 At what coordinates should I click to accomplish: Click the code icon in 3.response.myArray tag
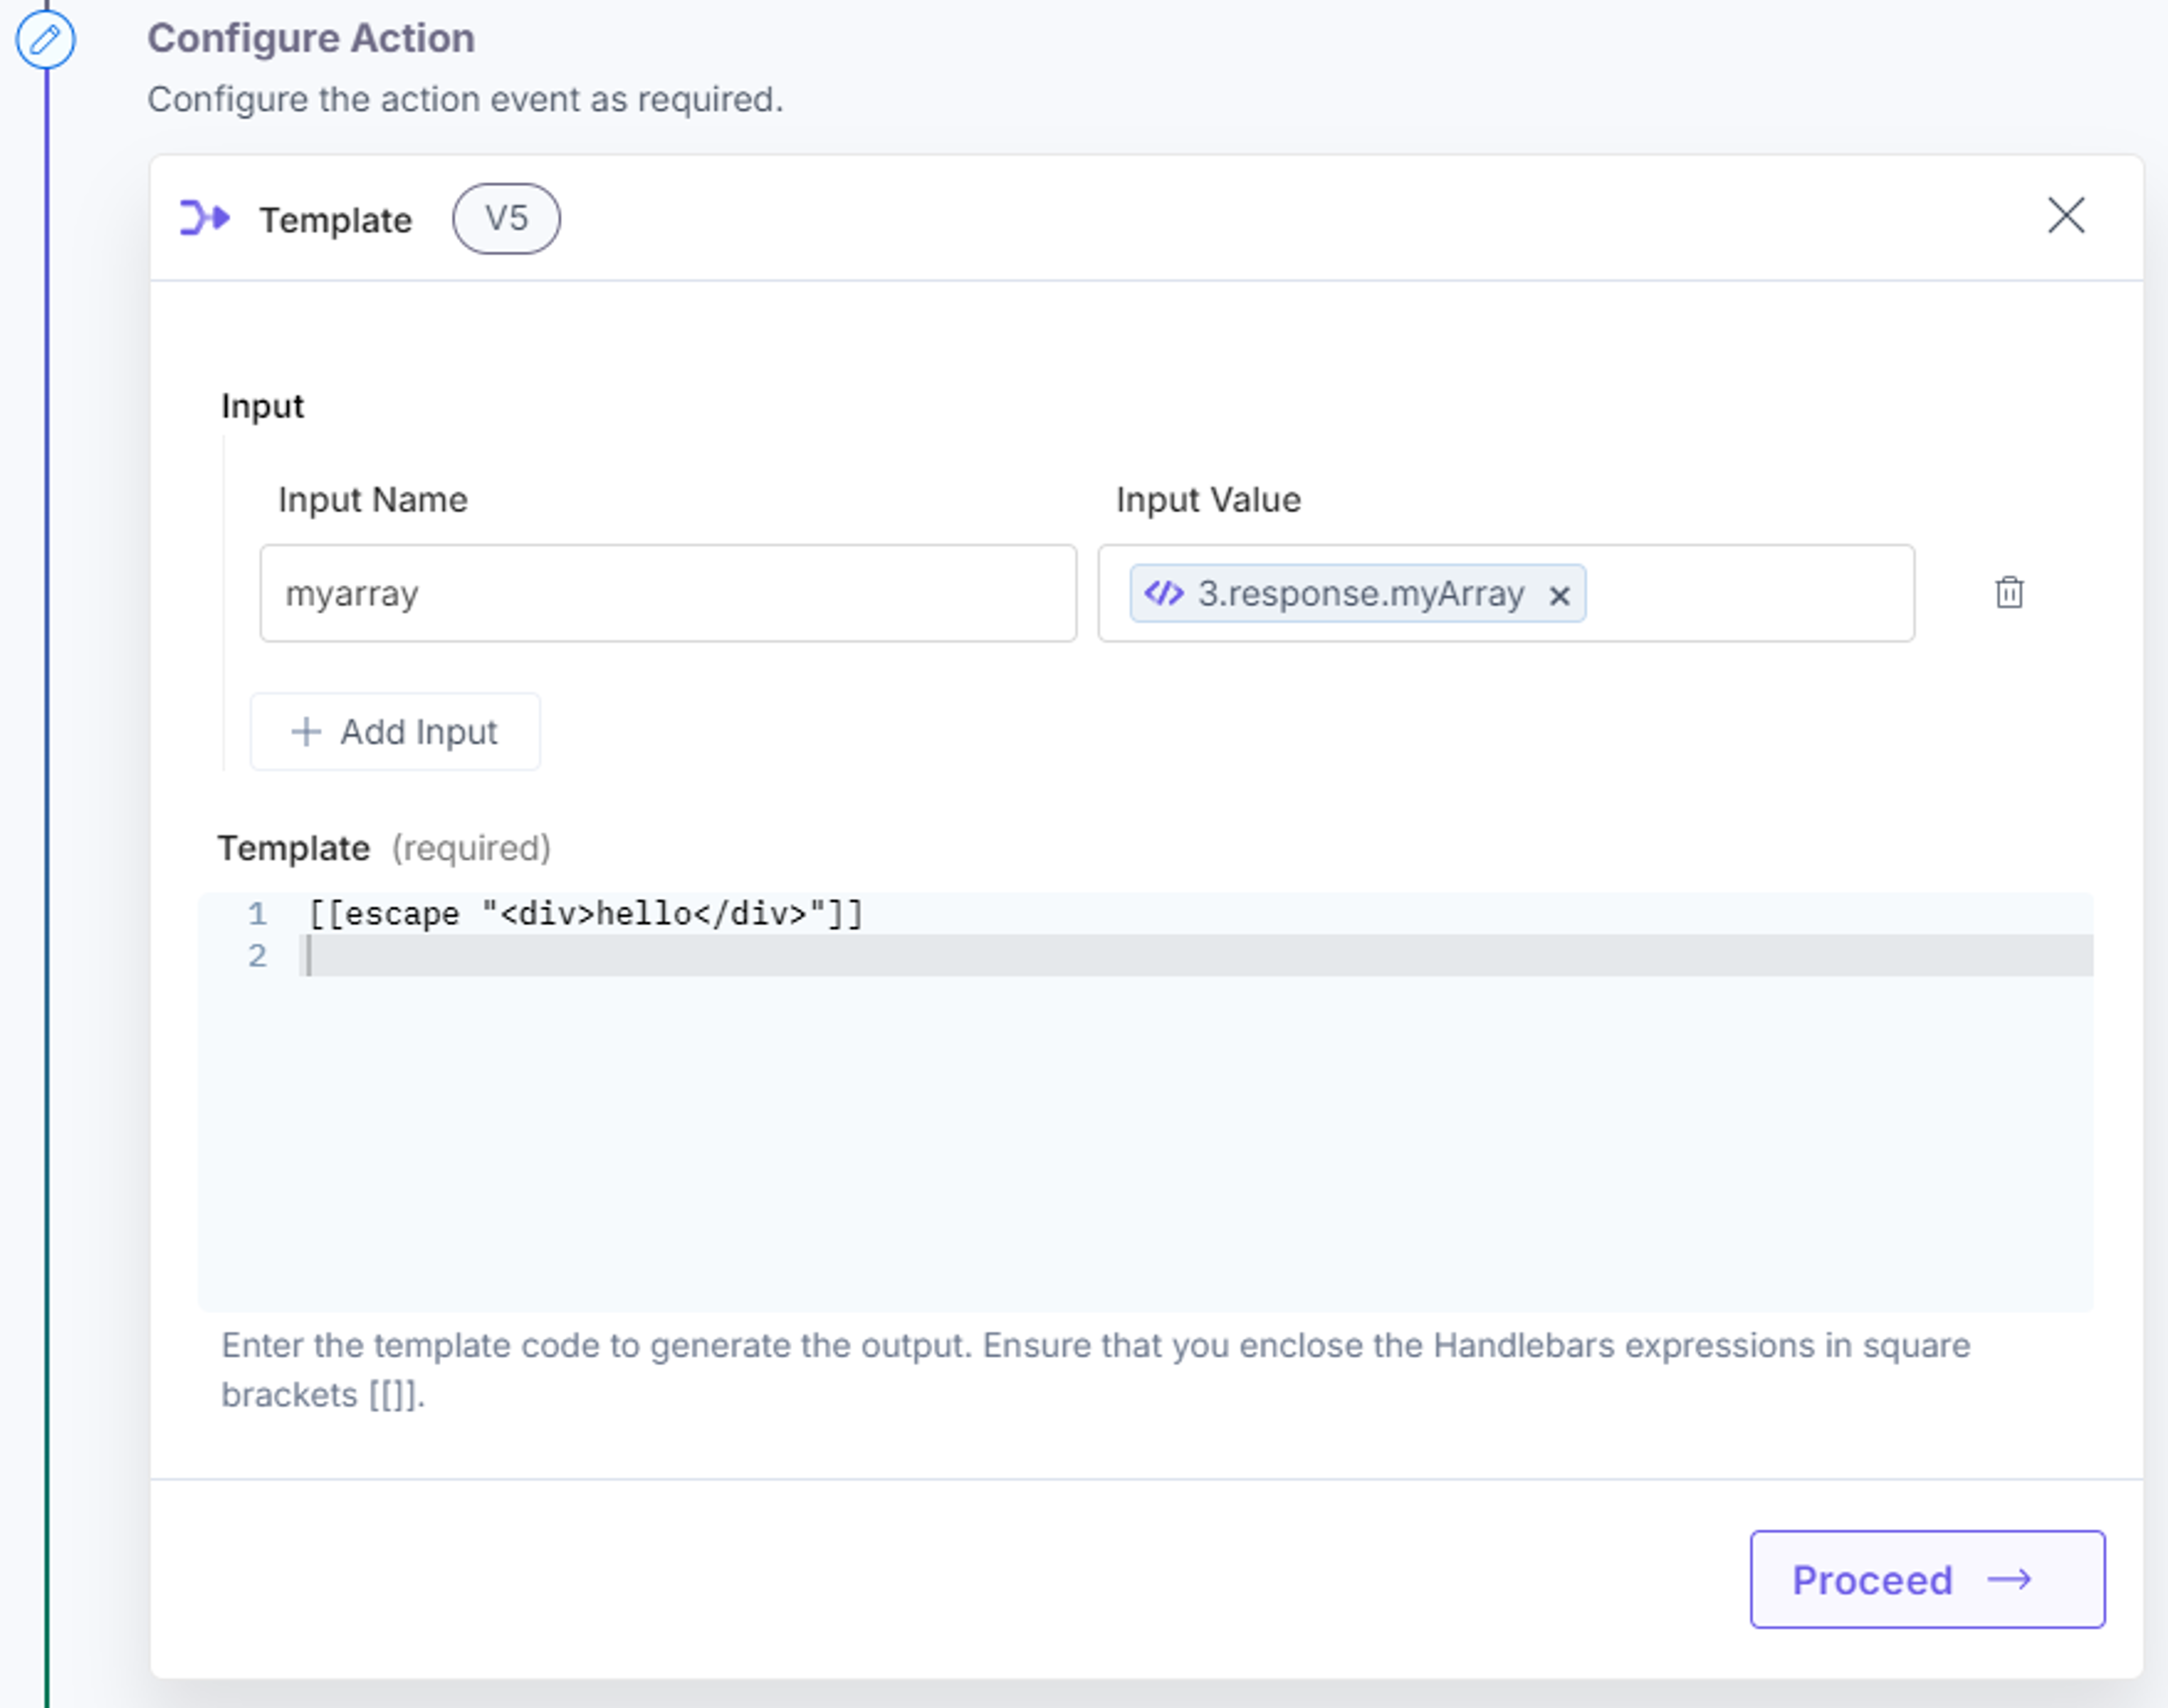pyautogui.click(x=1164, y=593)
